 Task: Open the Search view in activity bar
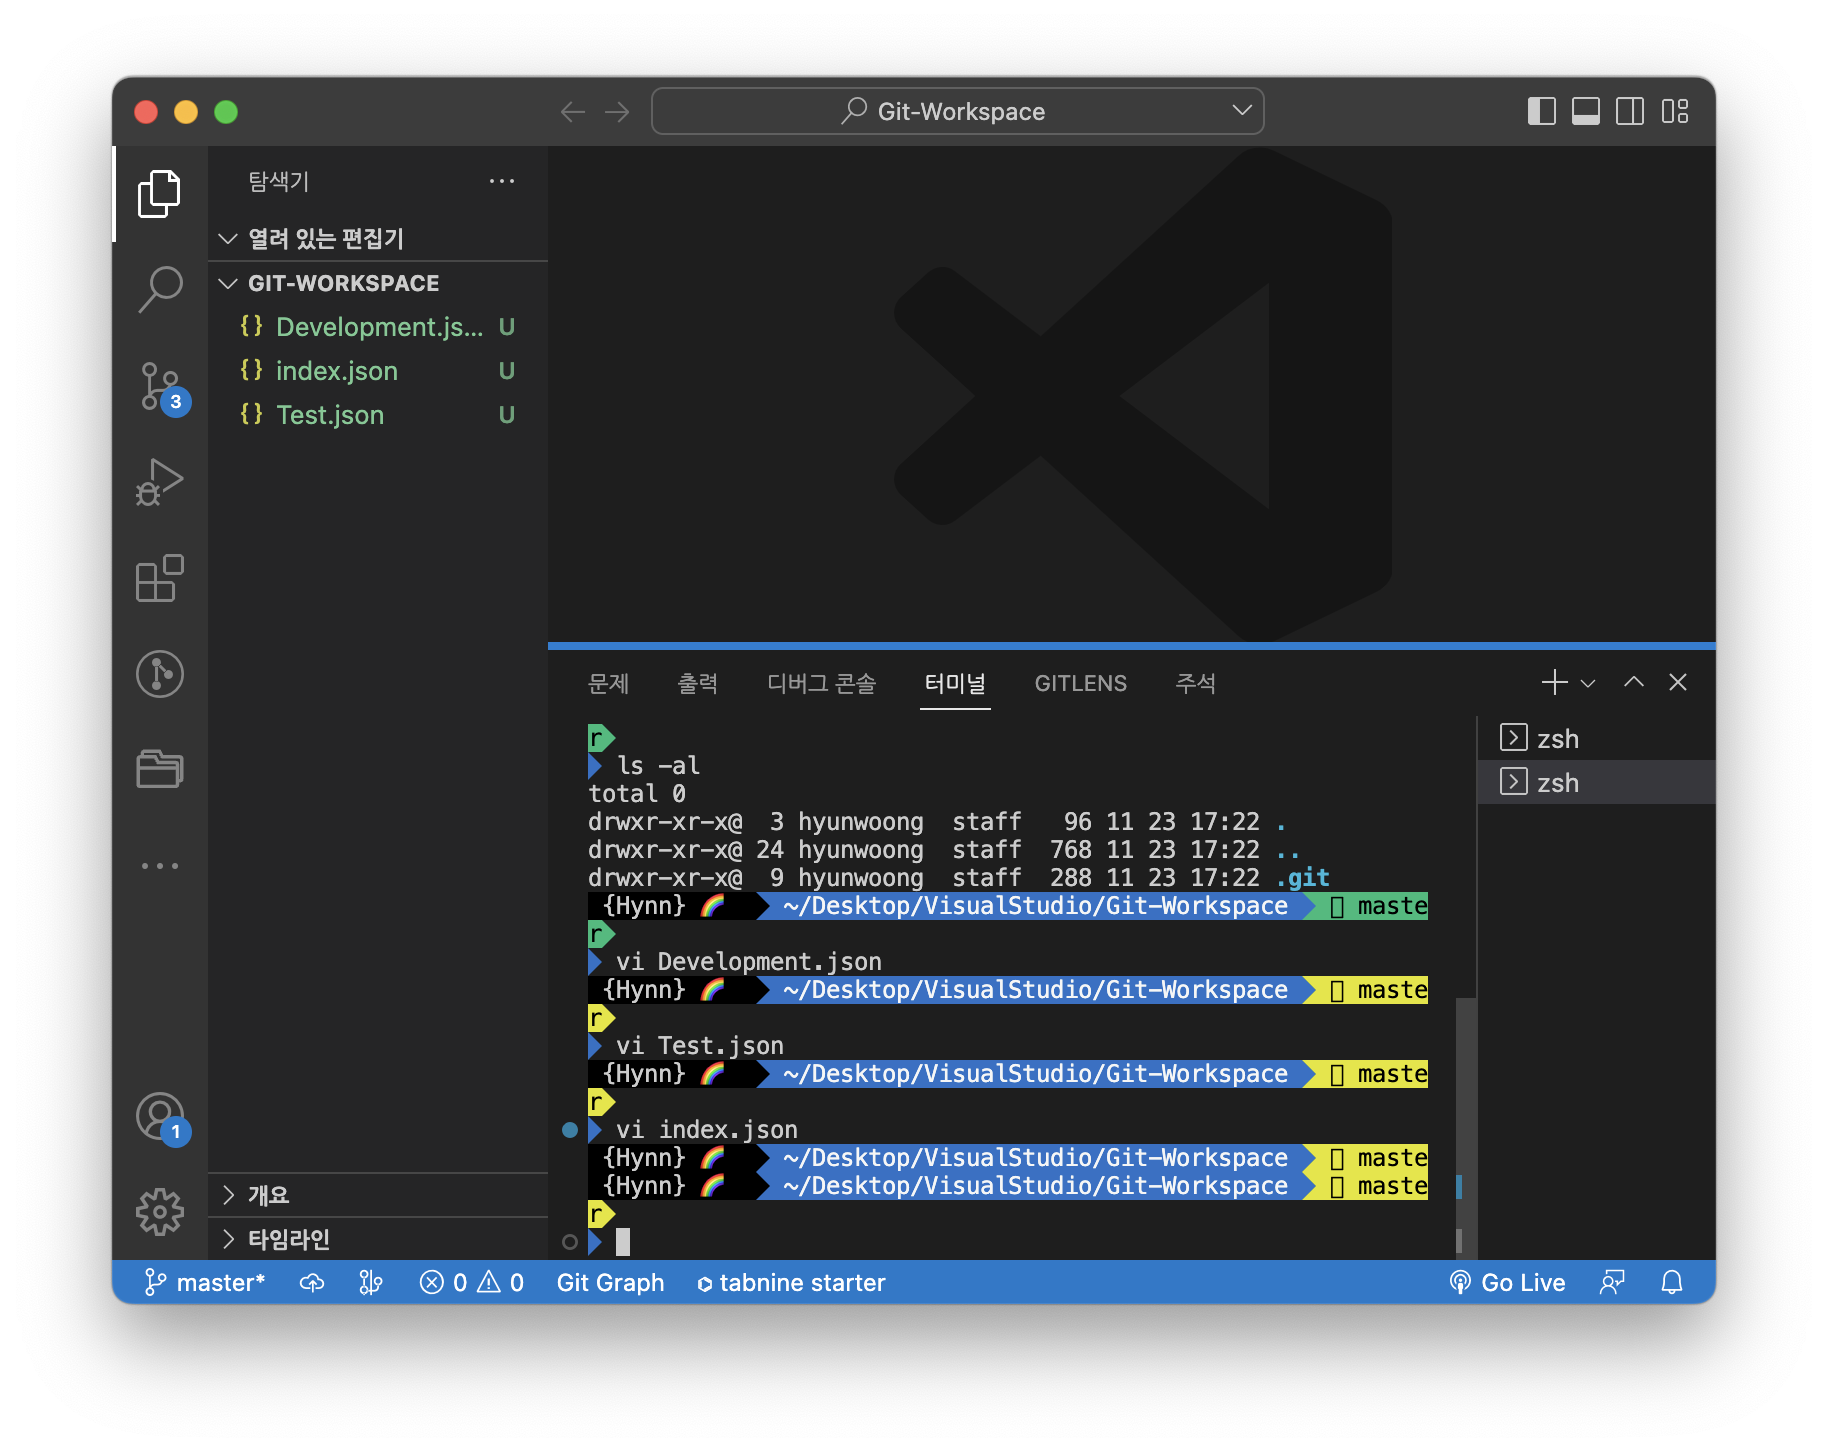coord(159,290)
